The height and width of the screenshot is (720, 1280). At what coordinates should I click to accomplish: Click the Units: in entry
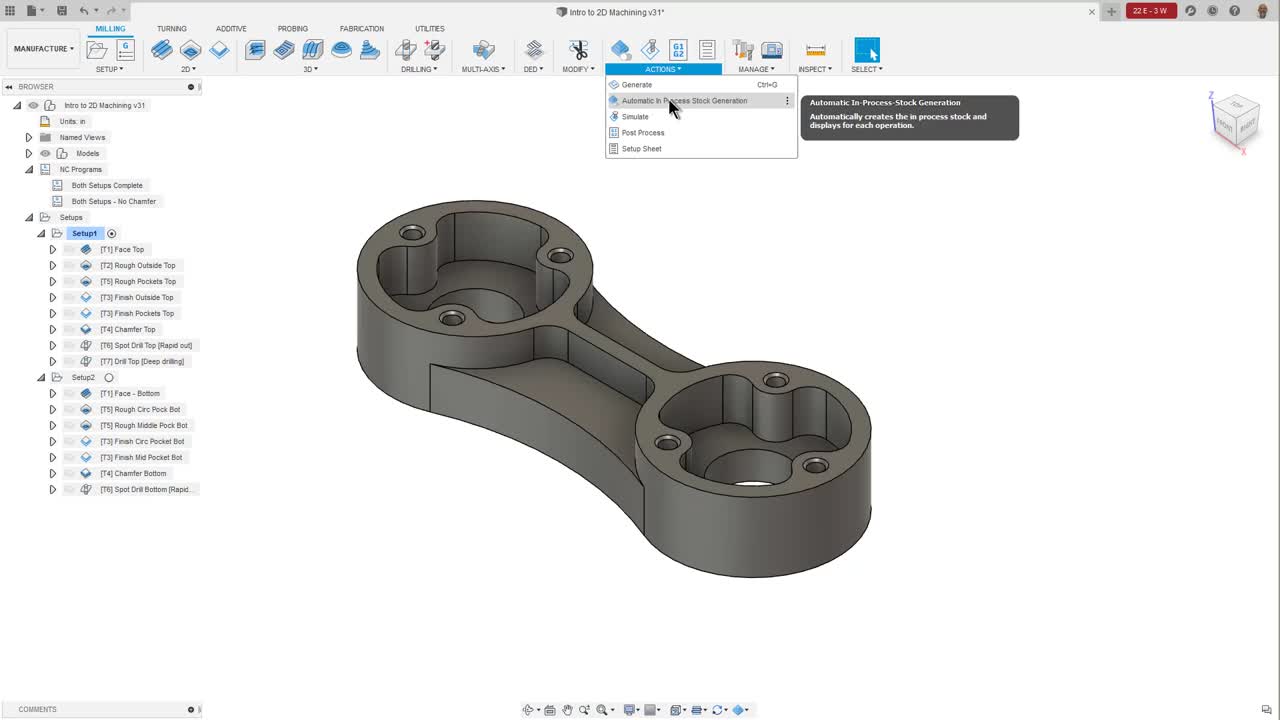click(x=72, y=121)
